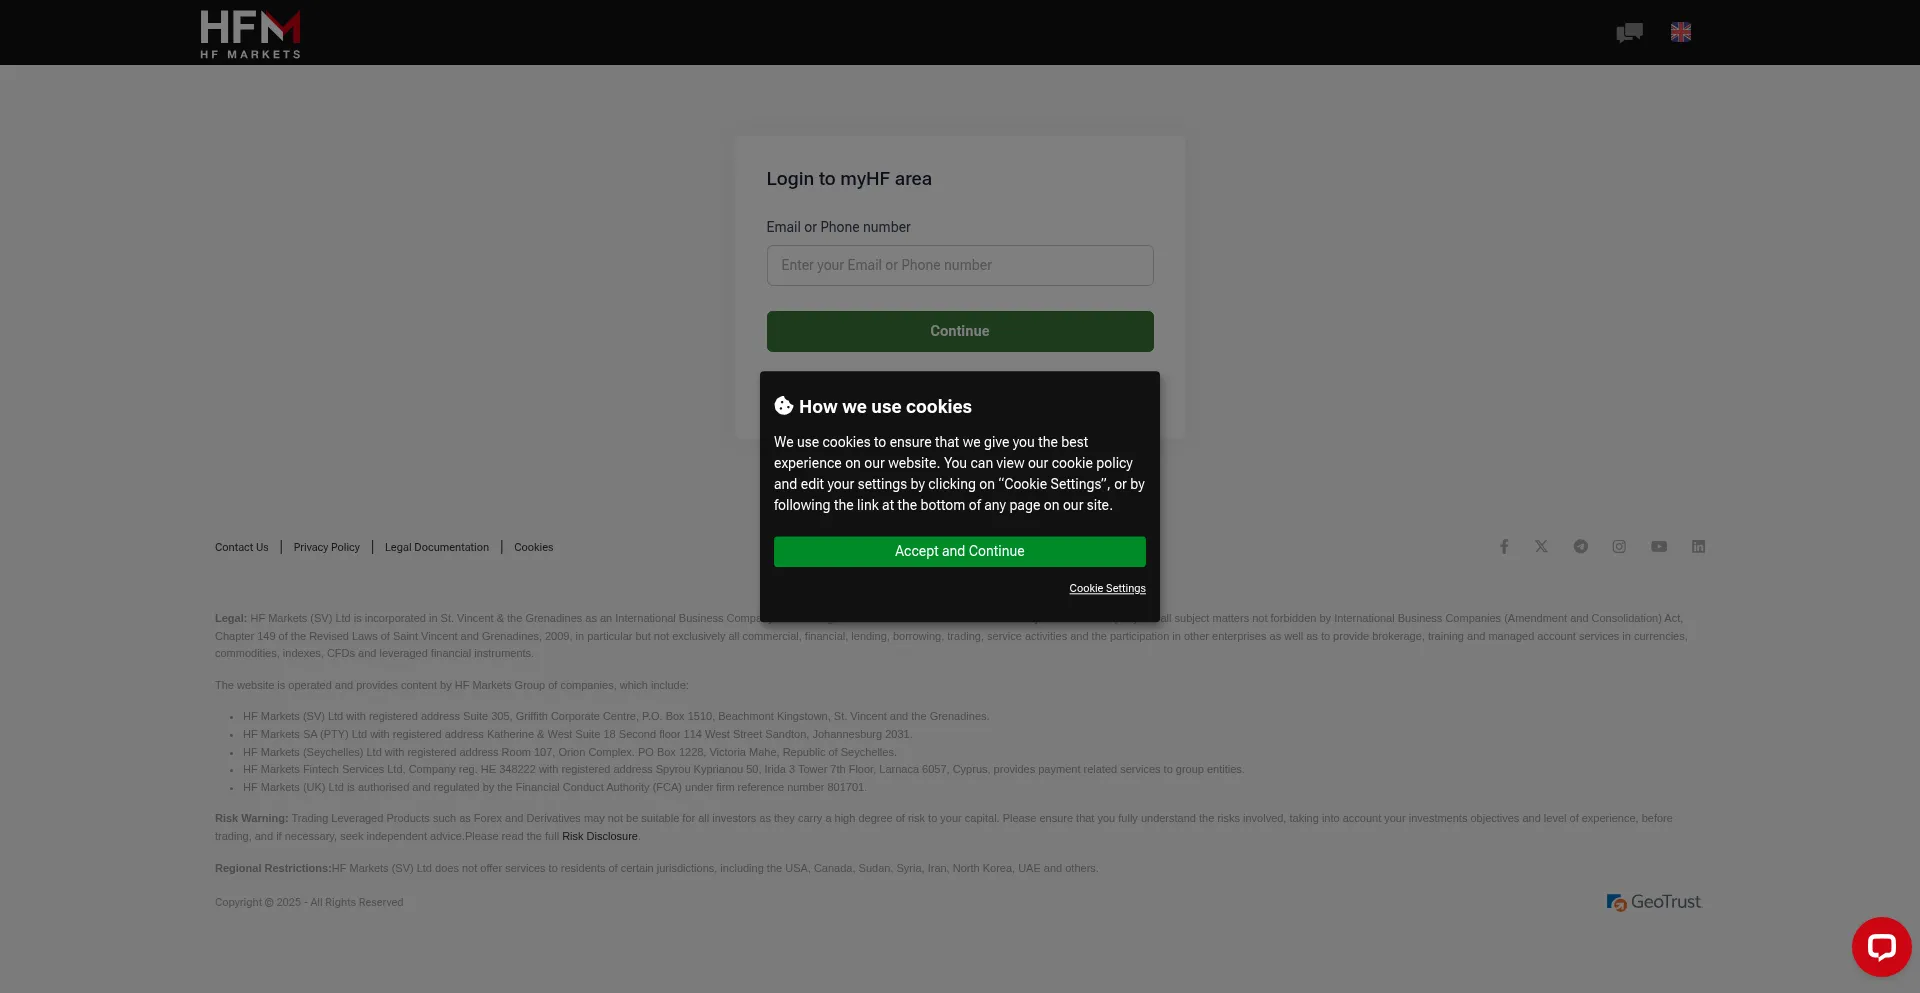Focus the Email or Phone number field

point(959,265)
